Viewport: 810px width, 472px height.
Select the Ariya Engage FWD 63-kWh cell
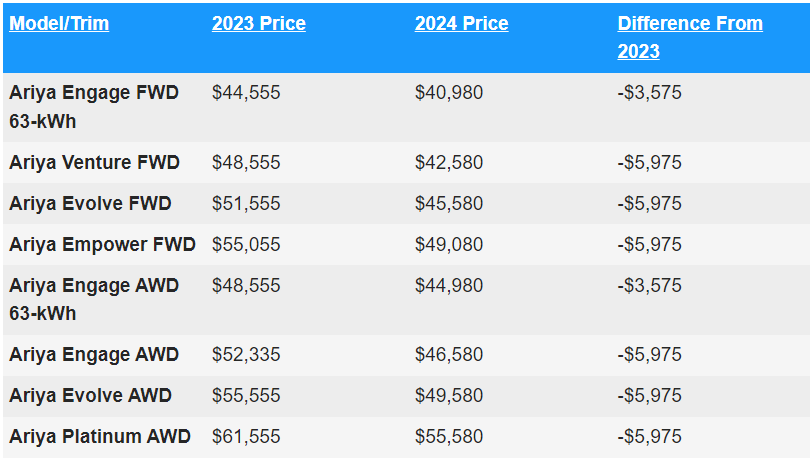pos(94,107)
